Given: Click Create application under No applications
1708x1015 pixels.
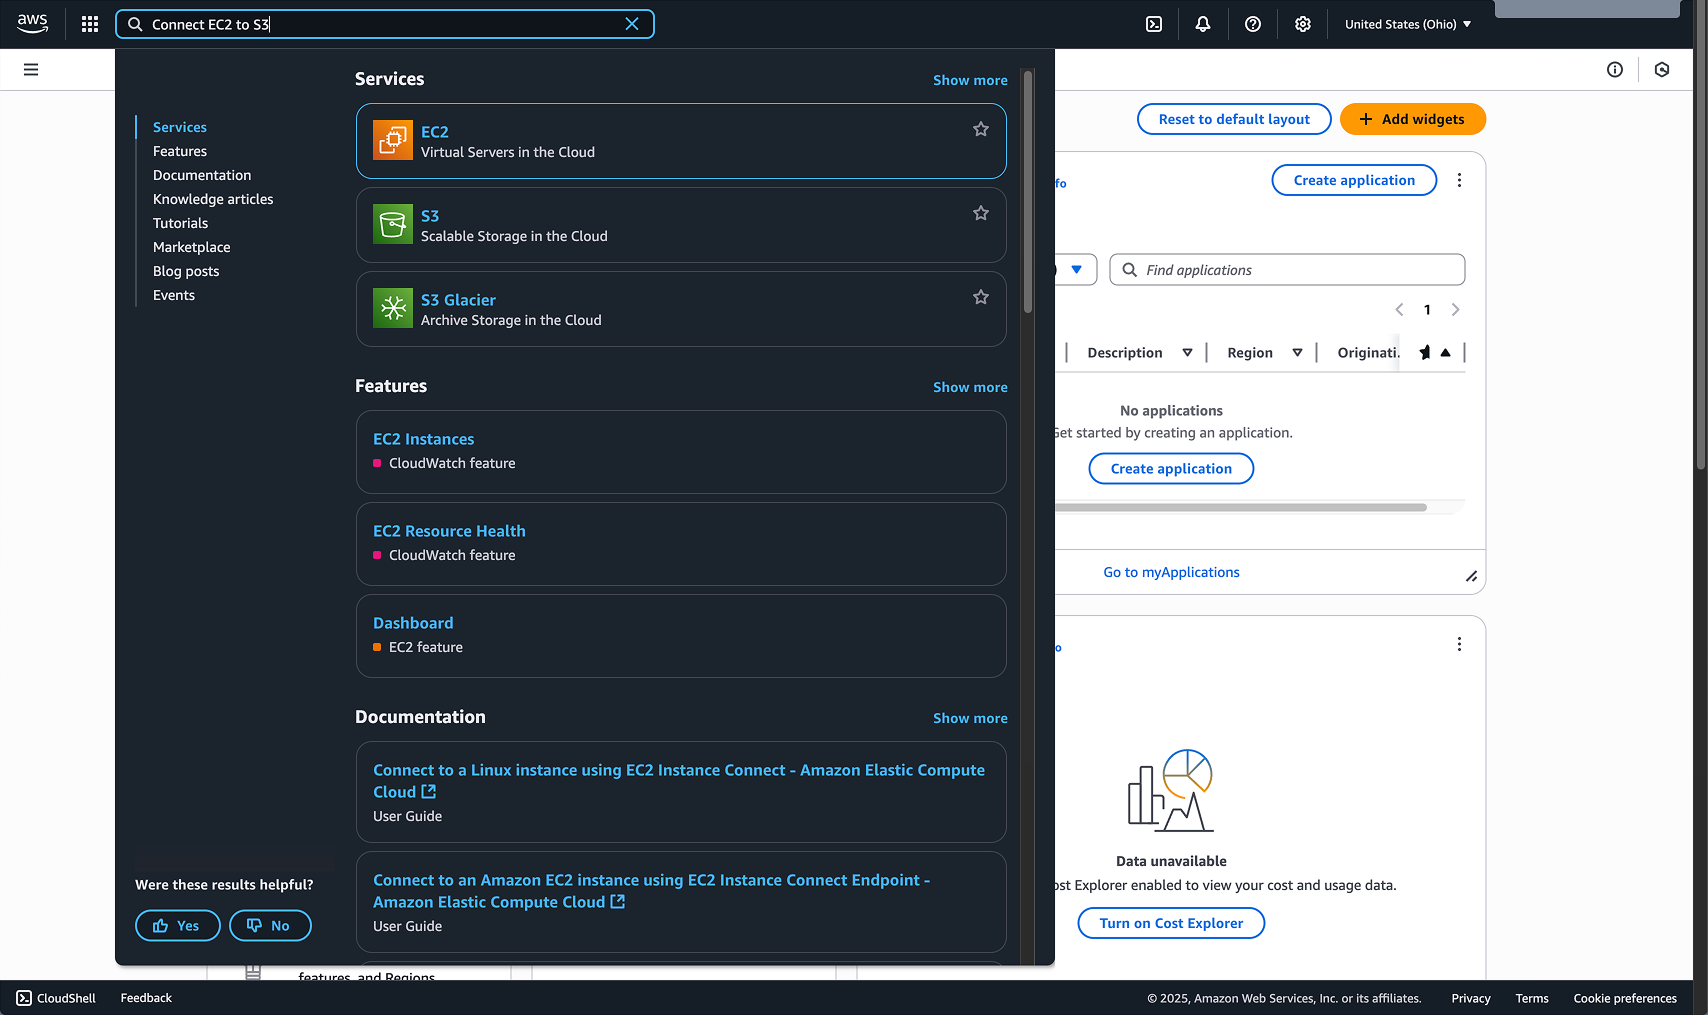Looking at the screenshot, I should click(1171, 469).
